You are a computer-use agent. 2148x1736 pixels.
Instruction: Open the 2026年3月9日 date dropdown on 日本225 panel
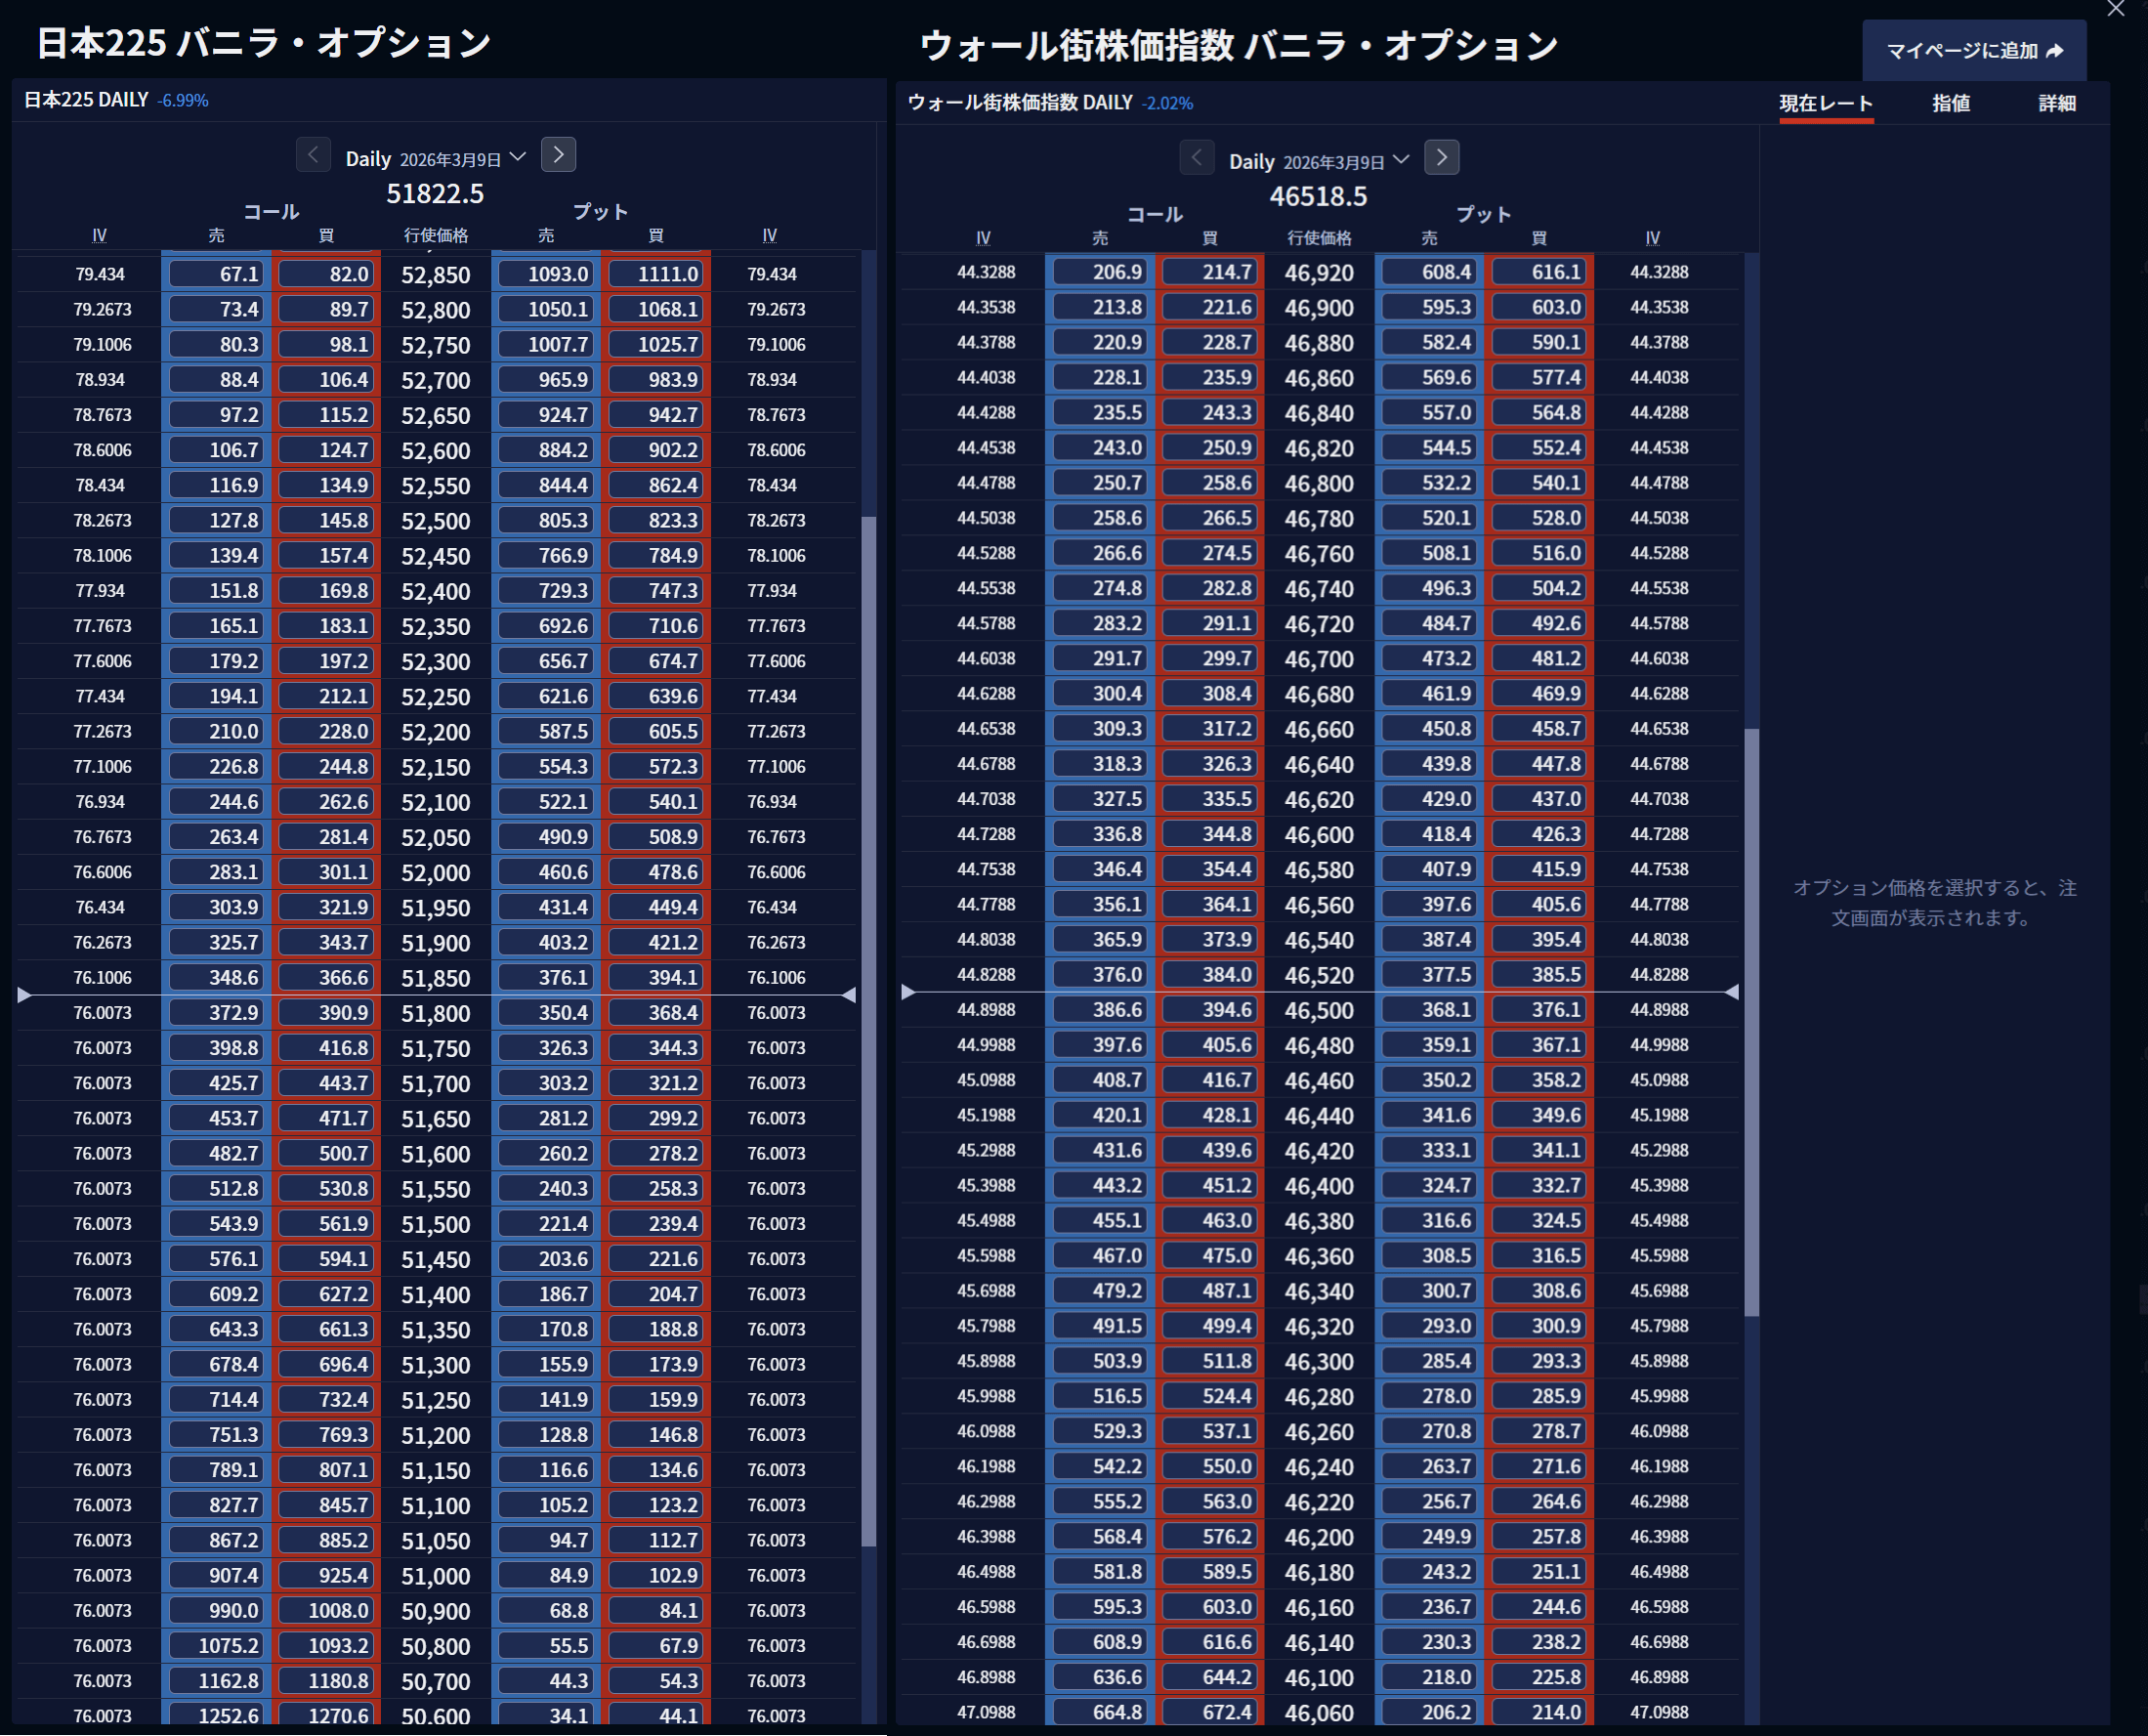pos(460,156)
